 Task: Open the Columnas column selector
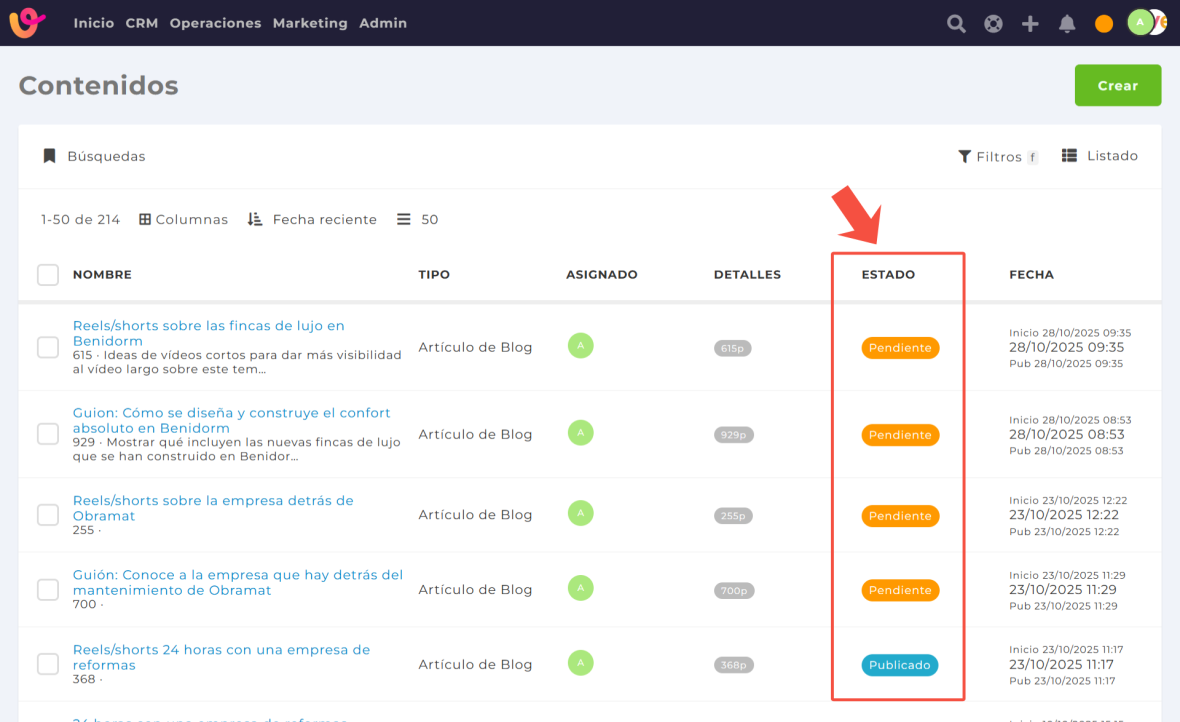tap(183, 219)
